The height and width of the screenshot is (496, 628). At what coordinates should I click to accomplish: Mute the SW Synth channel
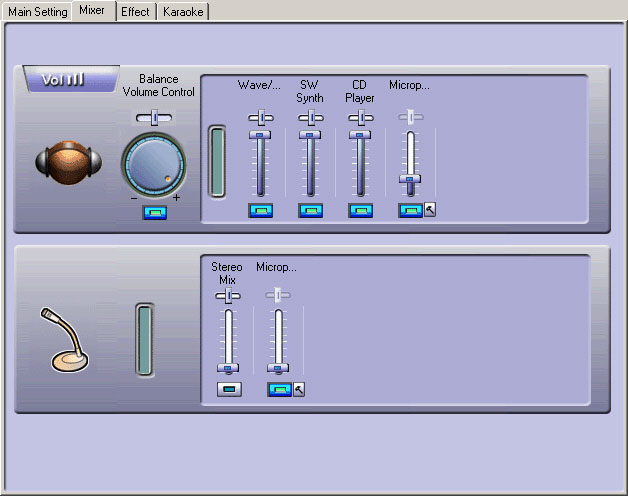coord(310,210)
